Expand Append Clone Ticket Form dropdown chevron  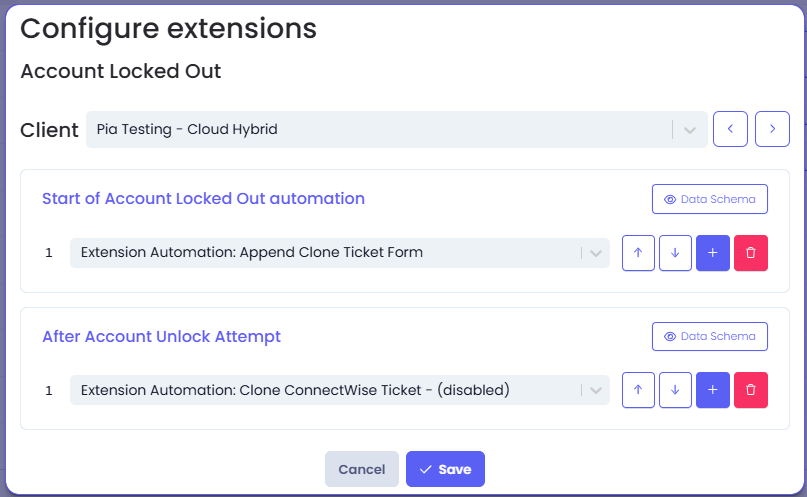pyautogui.click(x=595, y=253)
